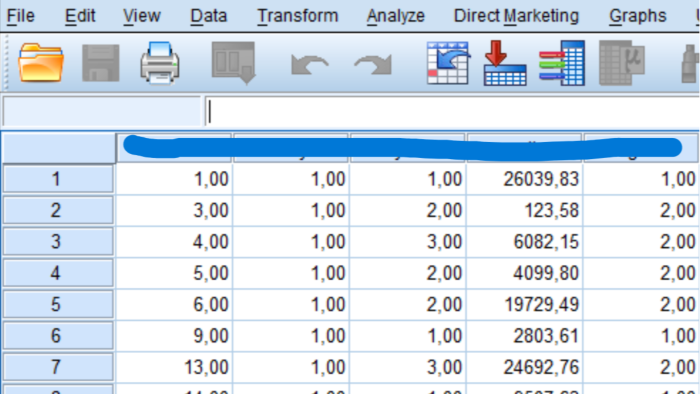The height and width of the screenshot is (394, 700).
Task: Select row header number 7
Action: (58, 367)
